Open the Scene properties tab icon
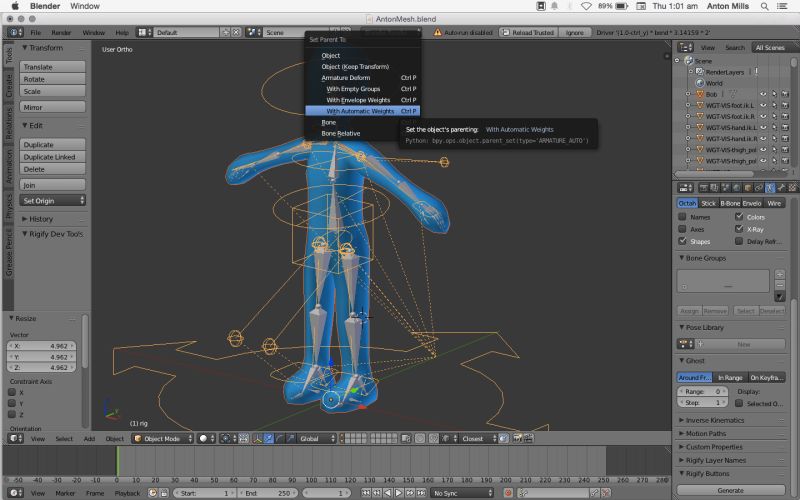 [x=725, y=188]
